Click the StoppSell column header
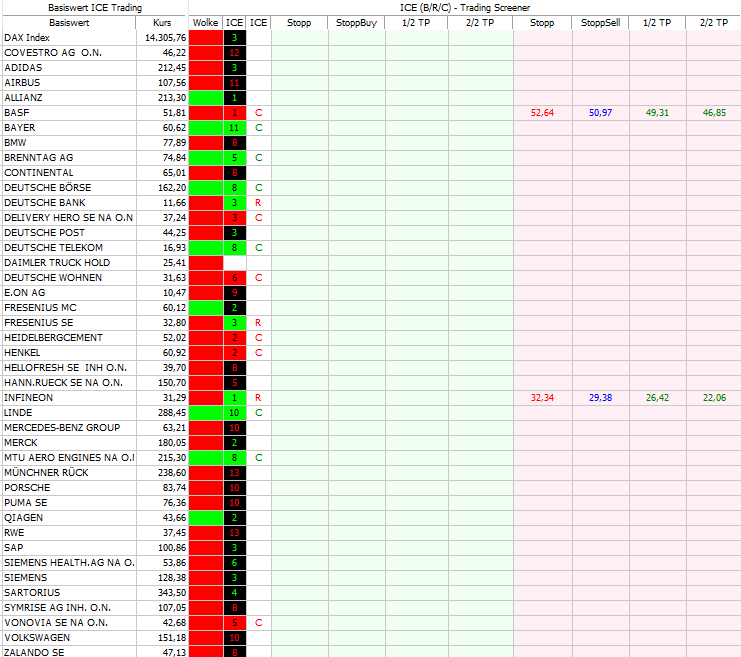This screenshot has height=657, width=741. 600,23
